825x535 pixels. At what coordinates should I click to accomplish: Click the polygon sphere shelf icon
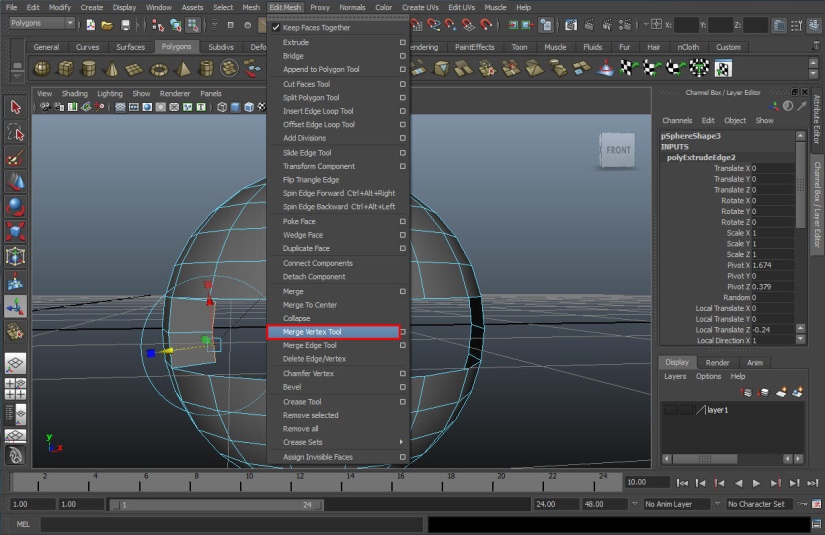(x=41, y=68)
